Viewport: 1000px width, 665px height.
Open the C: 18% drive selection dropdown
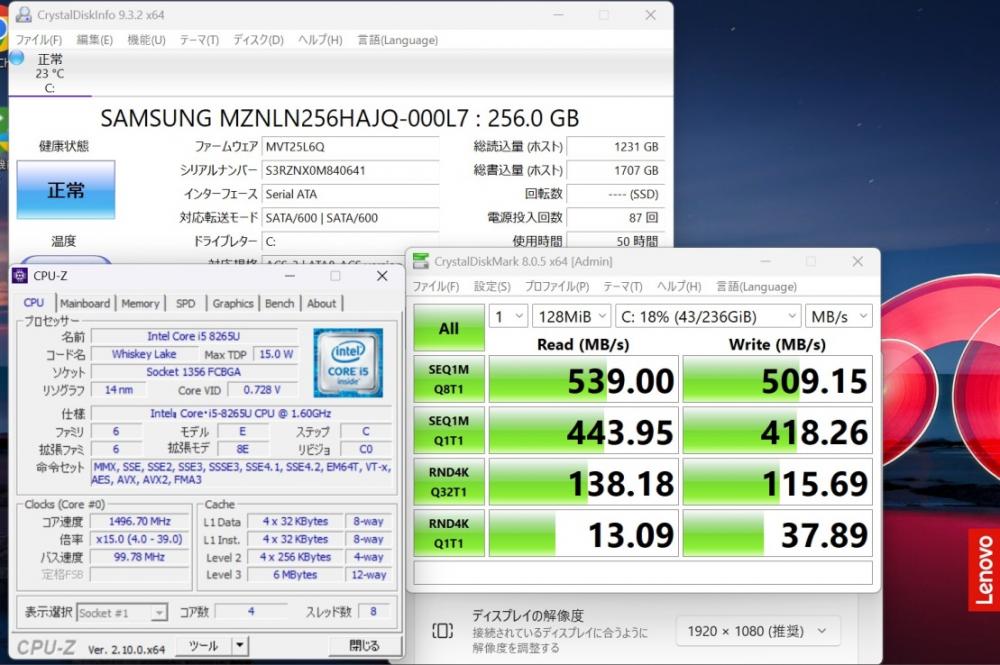tap(709, 316)
